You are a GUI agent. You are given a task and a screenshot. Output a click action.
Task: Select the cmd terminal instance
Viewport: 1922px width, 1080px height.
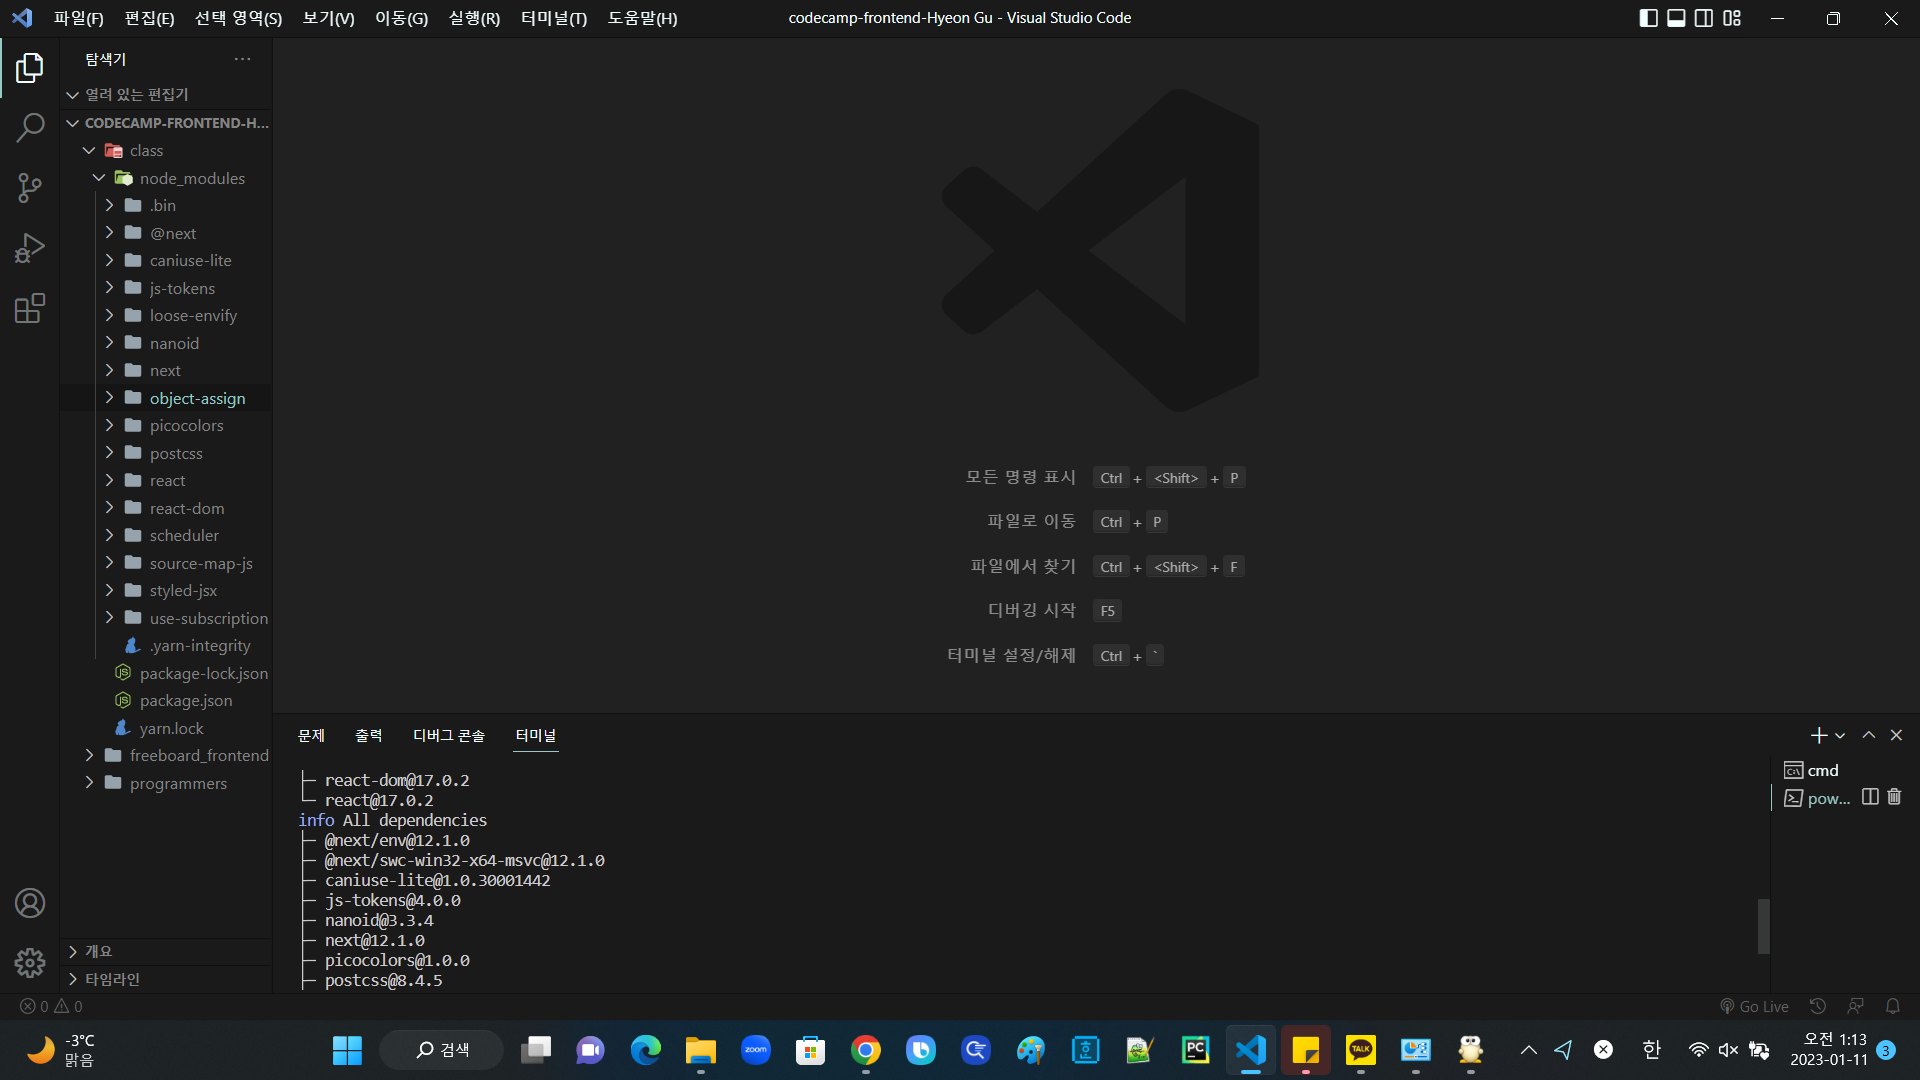pos(1822,770)
